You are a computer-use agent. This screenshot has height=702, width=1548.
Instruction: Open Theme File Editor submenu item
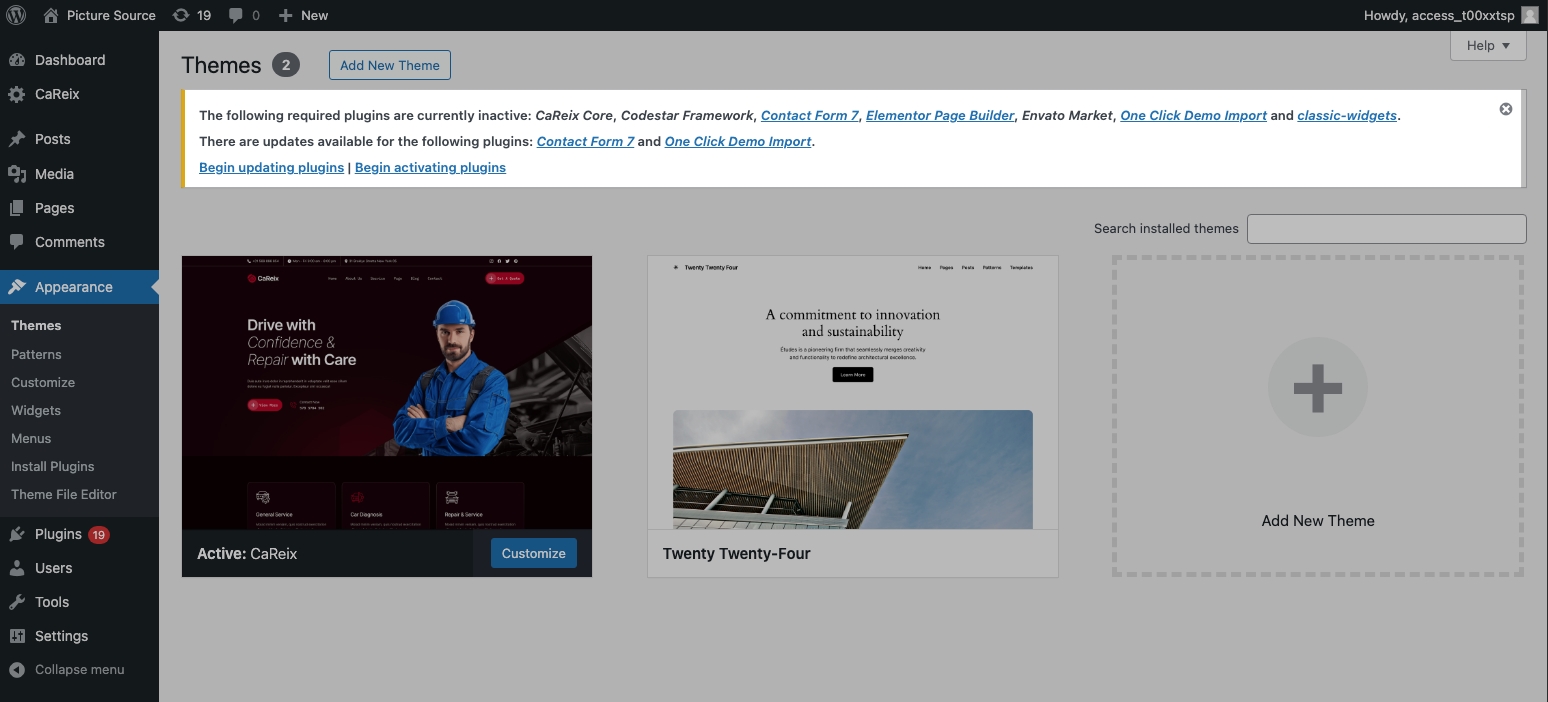tap(64, 494)
